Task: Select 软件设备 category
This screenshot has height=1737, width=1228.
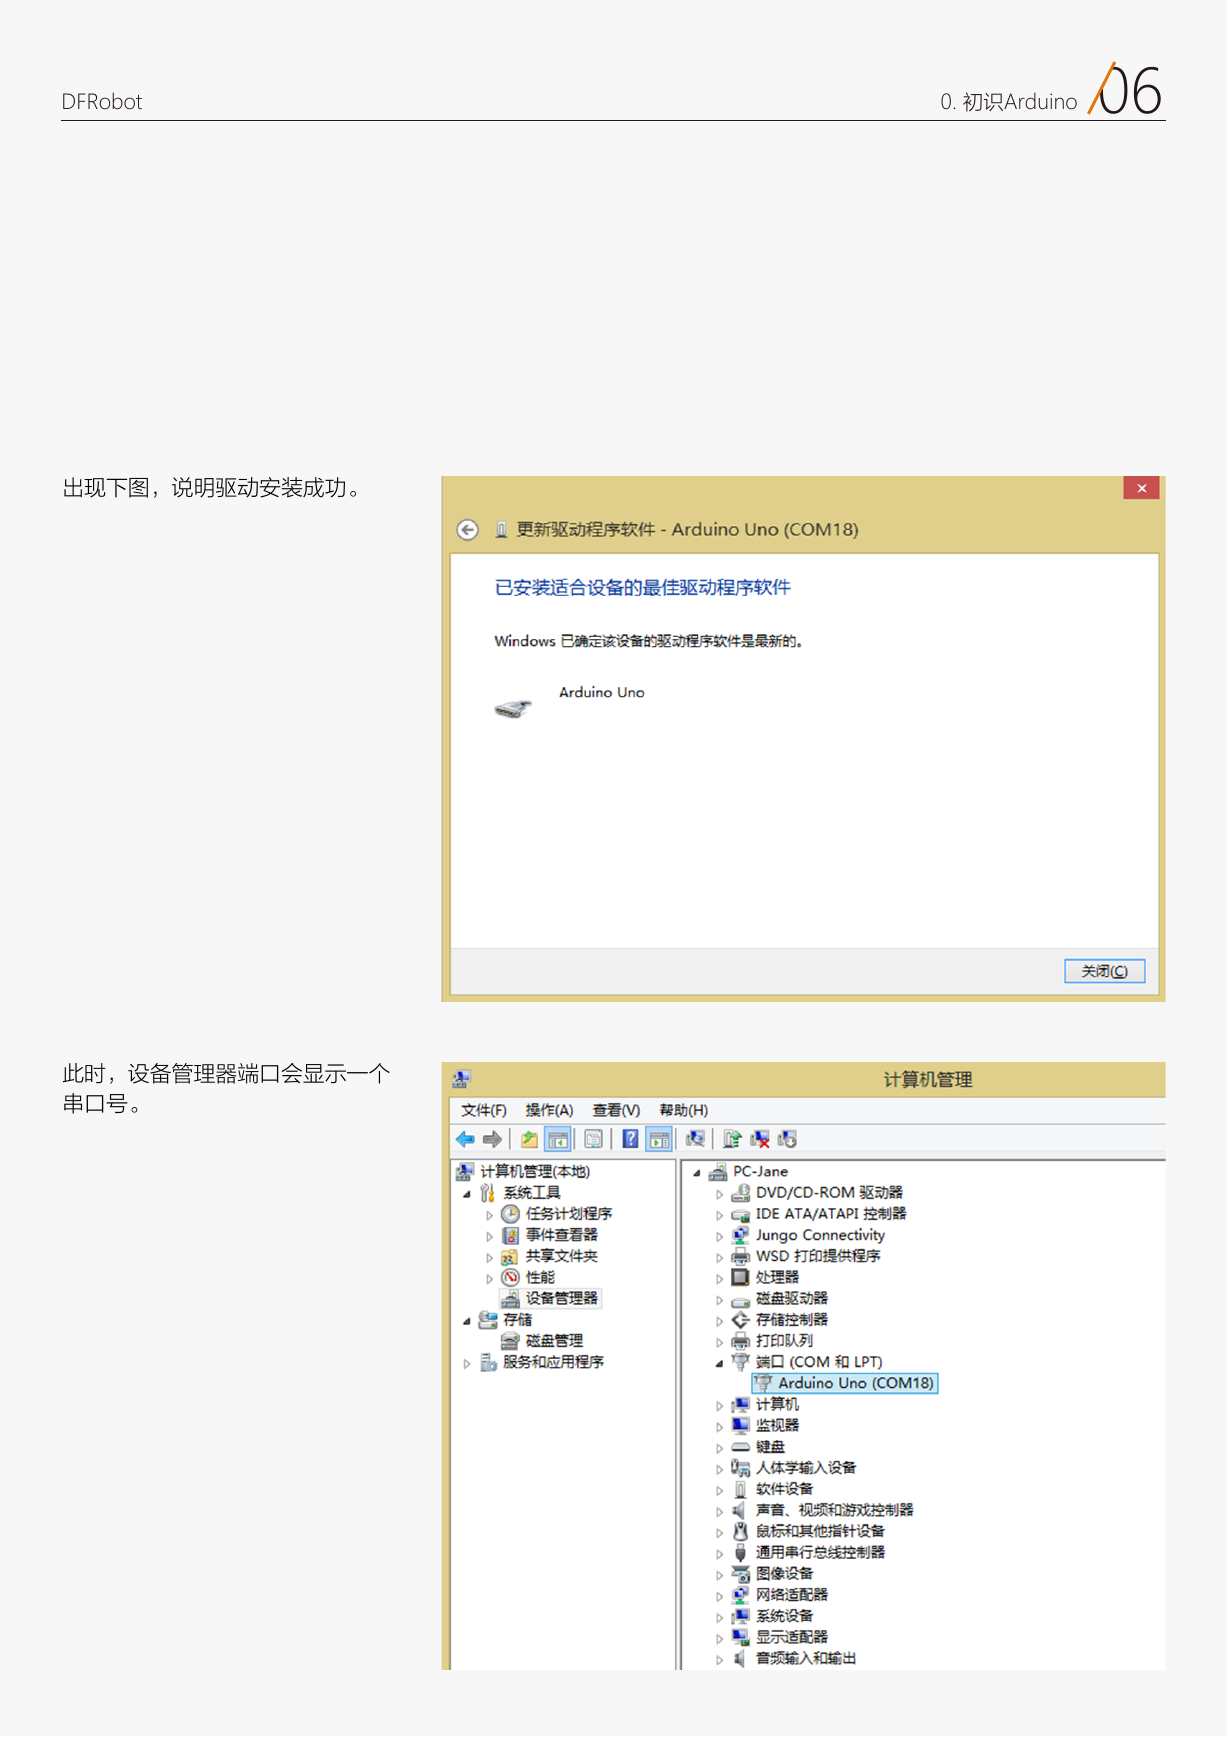Action: 784,1489
